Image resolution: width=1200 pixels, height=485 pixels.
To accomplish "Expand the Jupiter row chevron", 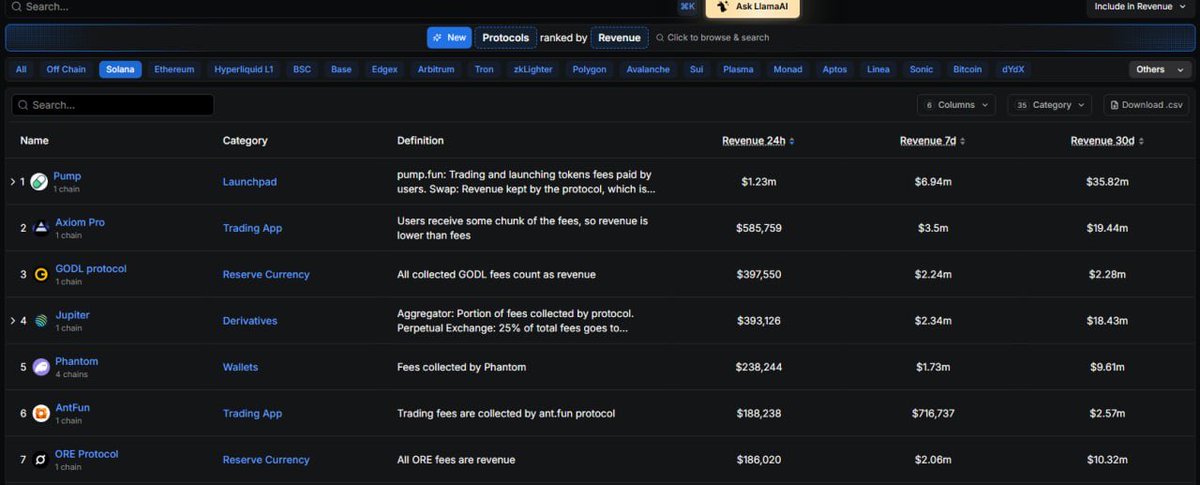I will 13,321.
